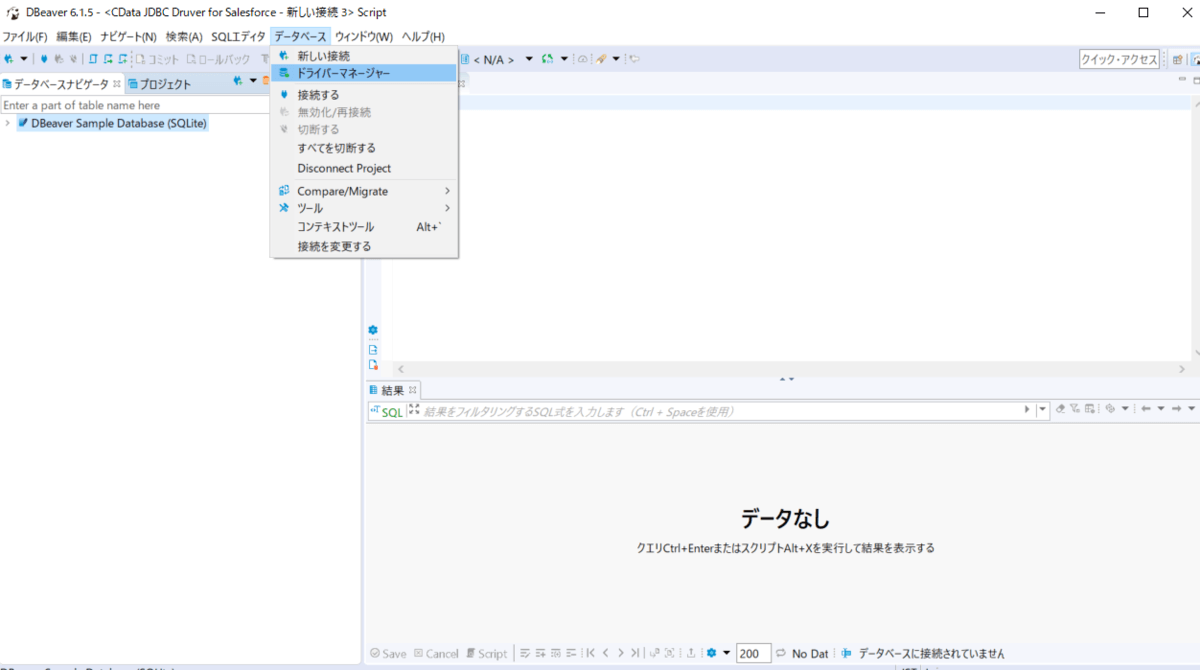This screenshot has height=670, width=1200.
Task: Go to previous row navigation icon
Action: tap(605, 653)
